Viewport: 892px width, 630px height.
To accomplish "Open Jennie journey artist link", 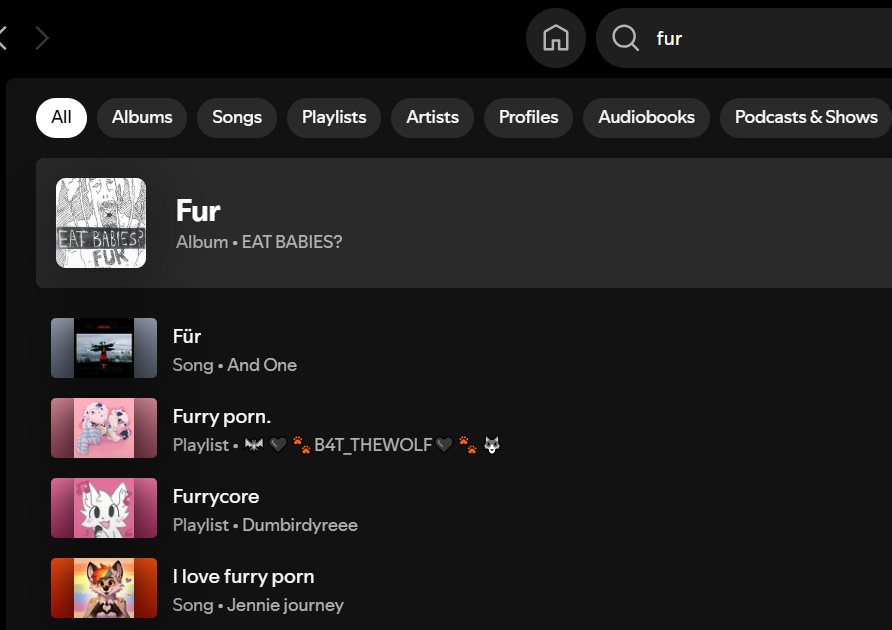I will (x=285, y=605).
